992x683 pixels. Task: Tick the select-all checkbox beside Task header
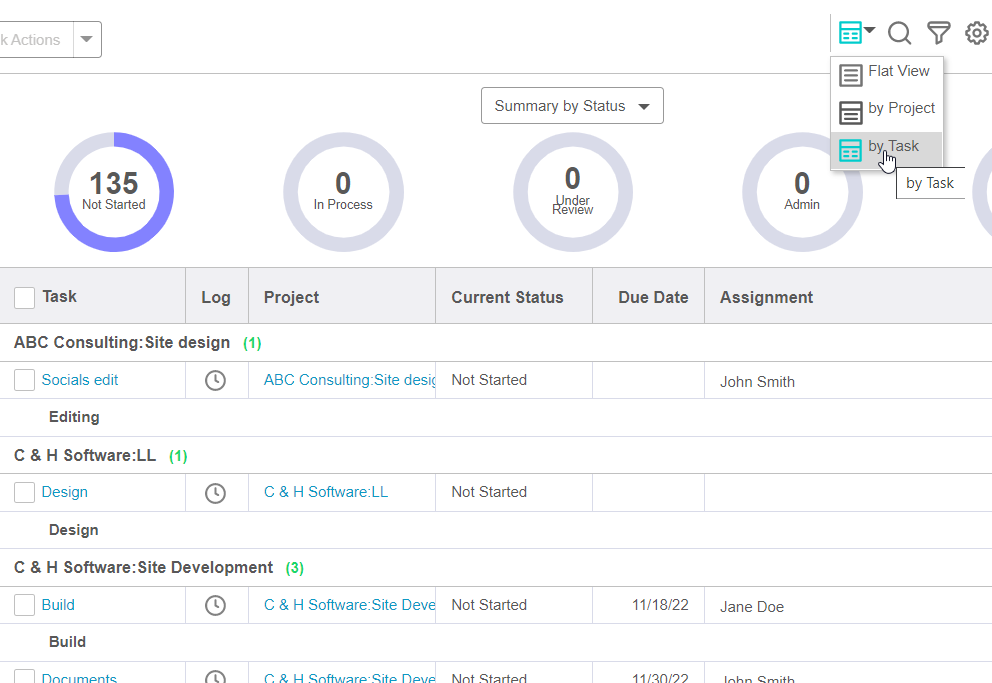(24, 297)
